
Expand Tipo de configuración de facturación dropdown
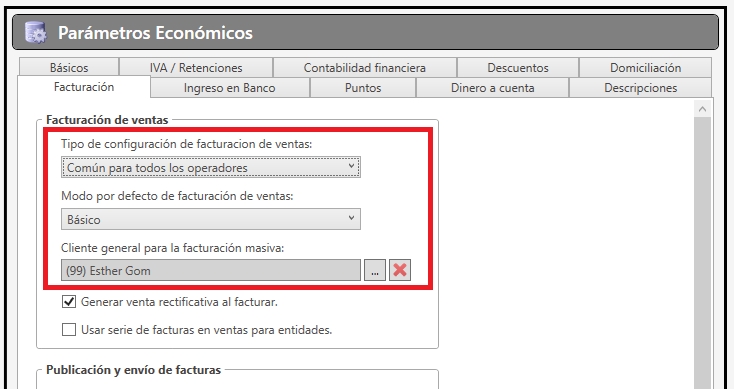tap(211, 167)
